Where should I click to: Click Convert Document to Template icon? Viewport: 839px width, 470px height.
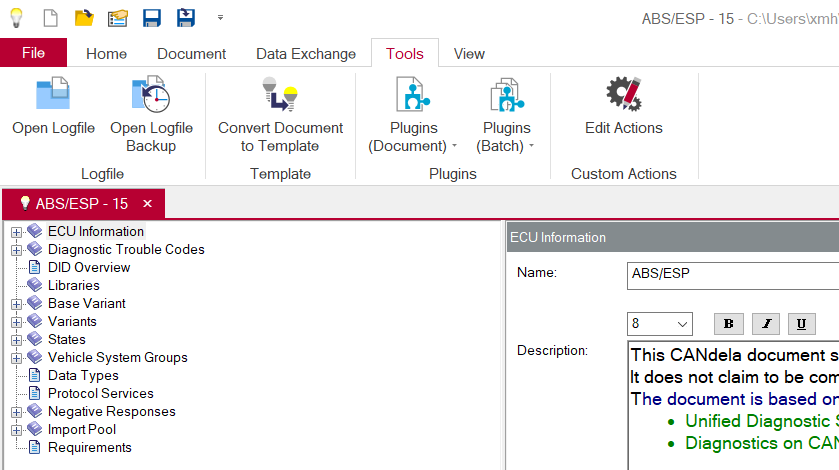280,94
